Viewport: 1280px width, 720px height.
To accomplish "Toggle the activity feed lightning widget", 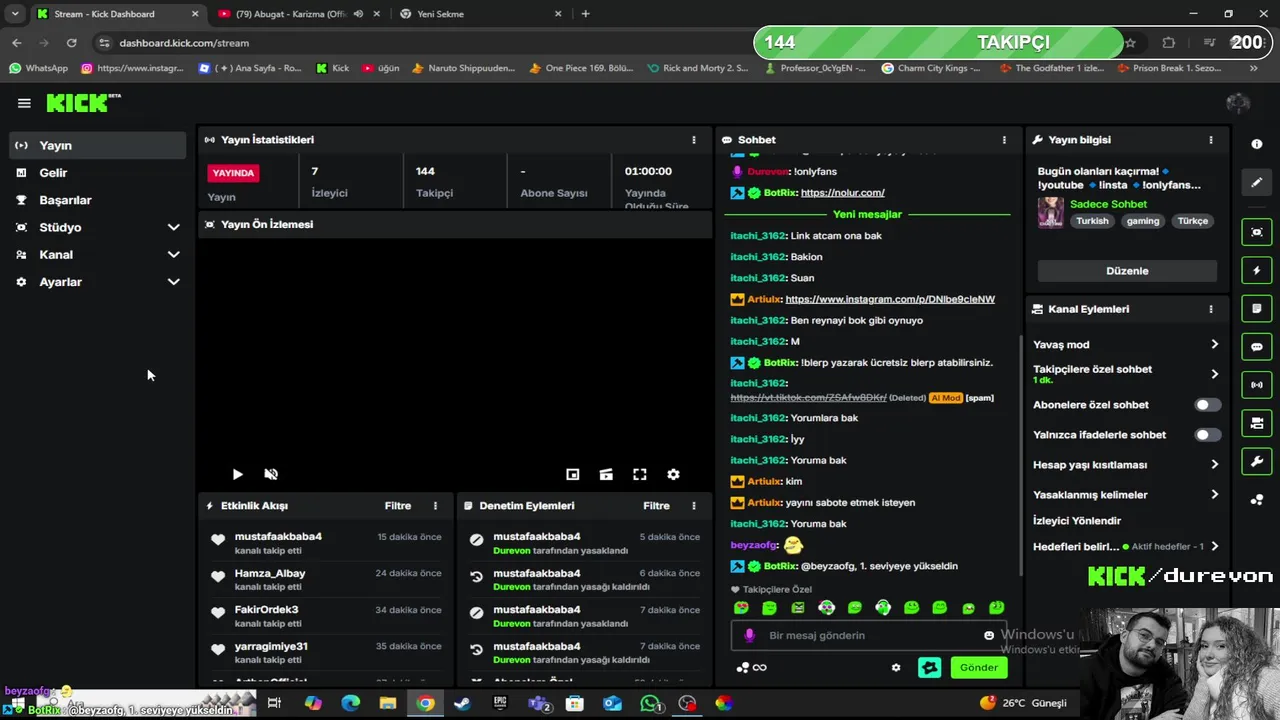I will pyautogui.click(x=1257, y=271).
